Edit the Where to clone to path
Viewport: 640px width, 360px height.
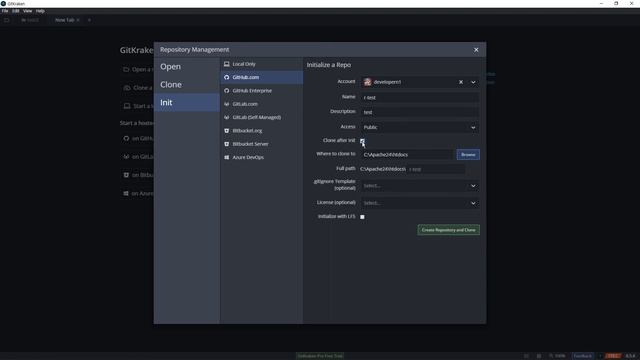click(x=407, y=155)
